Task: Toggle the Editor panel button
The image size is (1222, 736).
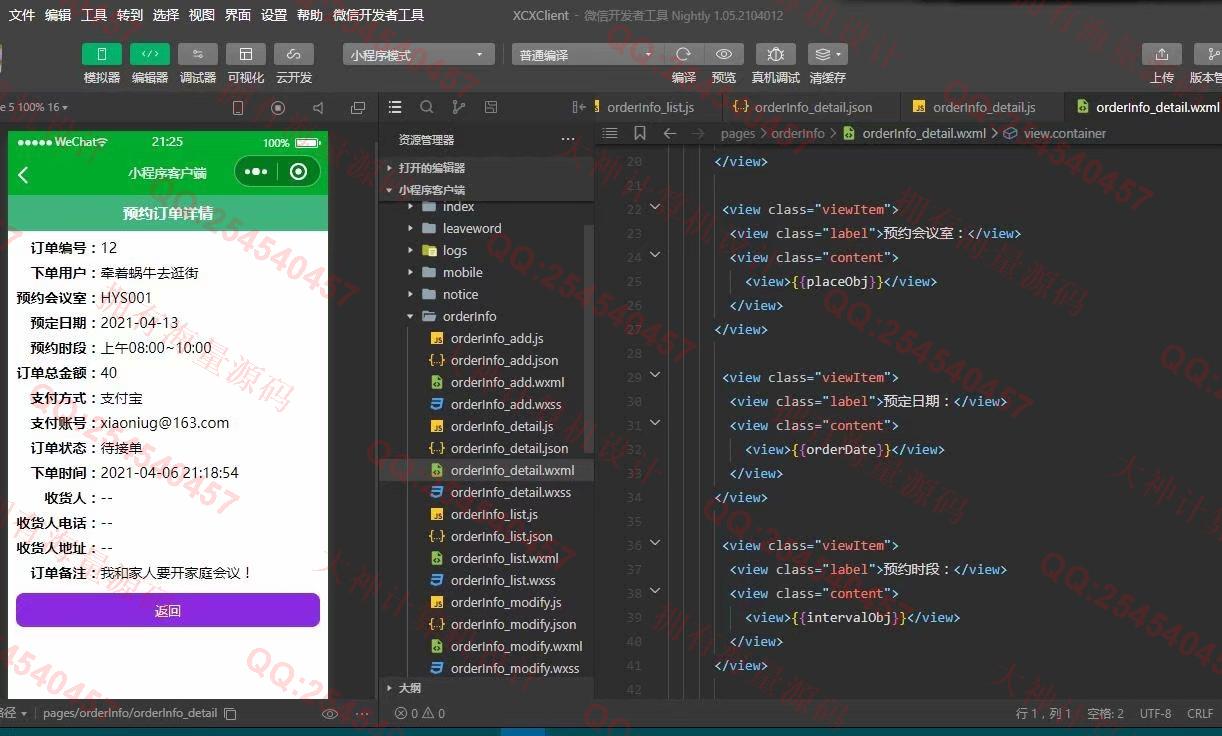Action: [149, 54]
